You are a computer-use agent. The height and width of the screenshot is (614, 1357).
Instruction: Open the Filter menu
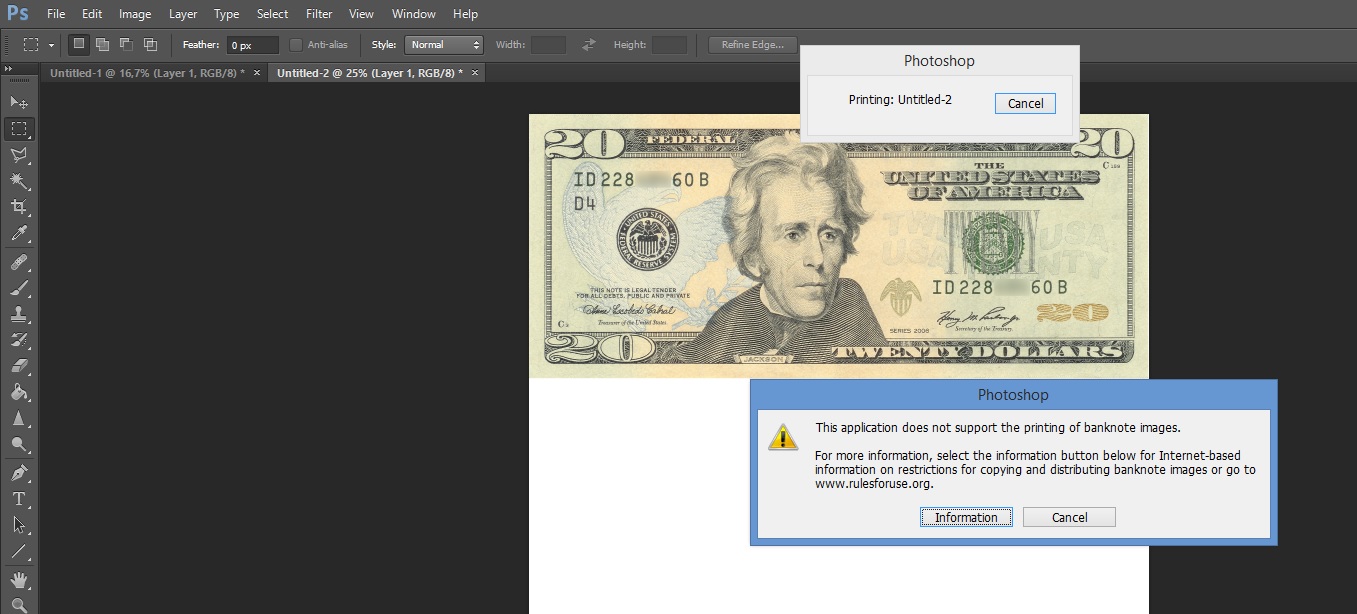pyautogui.click(x=319, y=14)
